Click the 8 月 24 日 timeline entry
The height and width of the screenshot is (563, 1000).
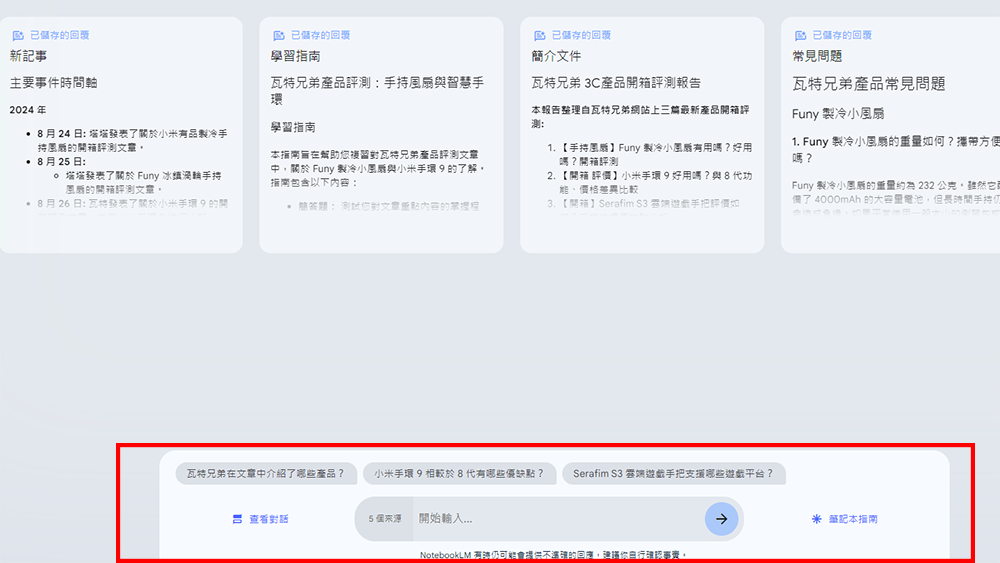132,140
